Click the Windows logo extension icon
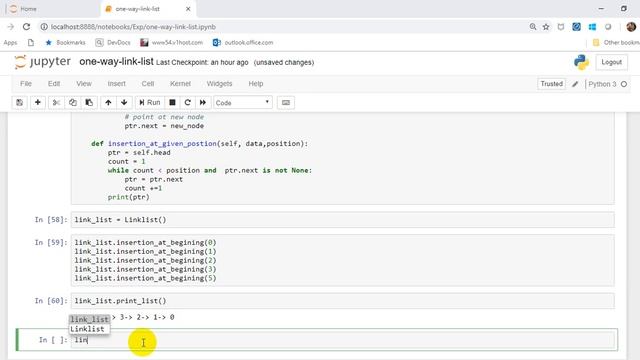The image size is (640, 360). tap(592, 27)
